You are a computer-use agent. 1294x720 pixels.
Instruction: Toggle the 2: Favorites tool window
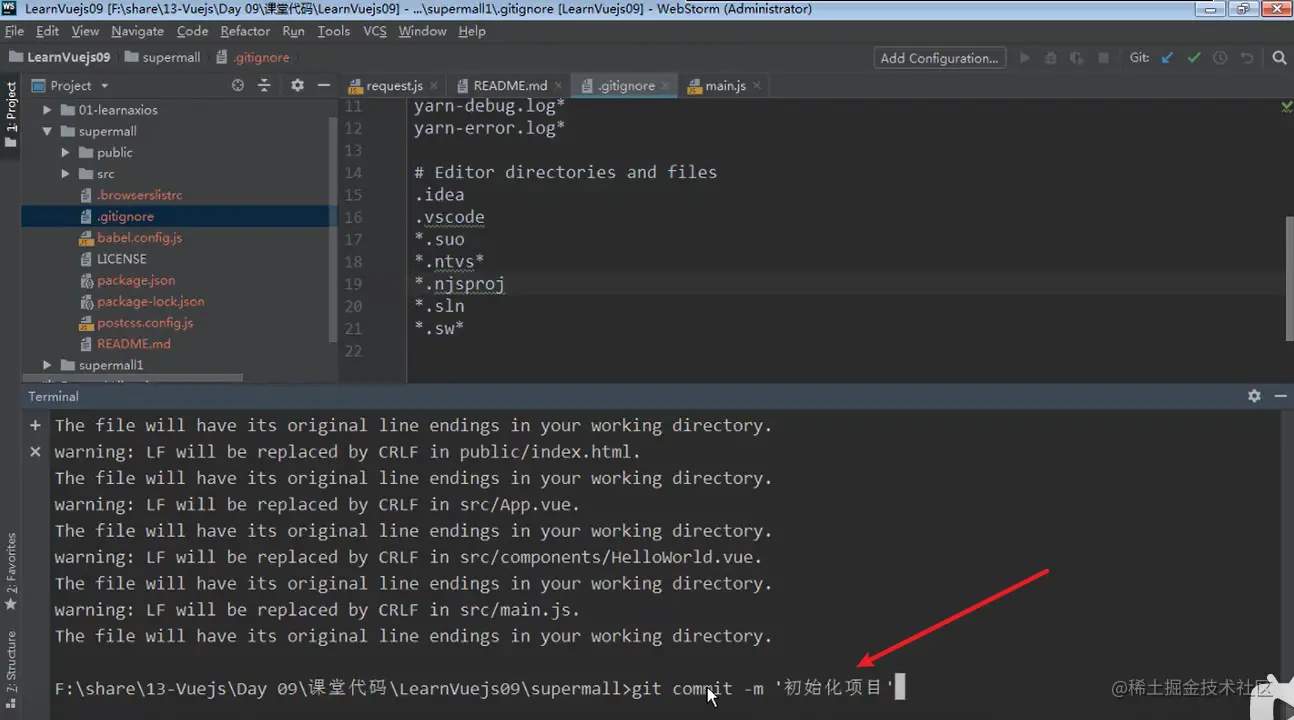pos(11,572)
